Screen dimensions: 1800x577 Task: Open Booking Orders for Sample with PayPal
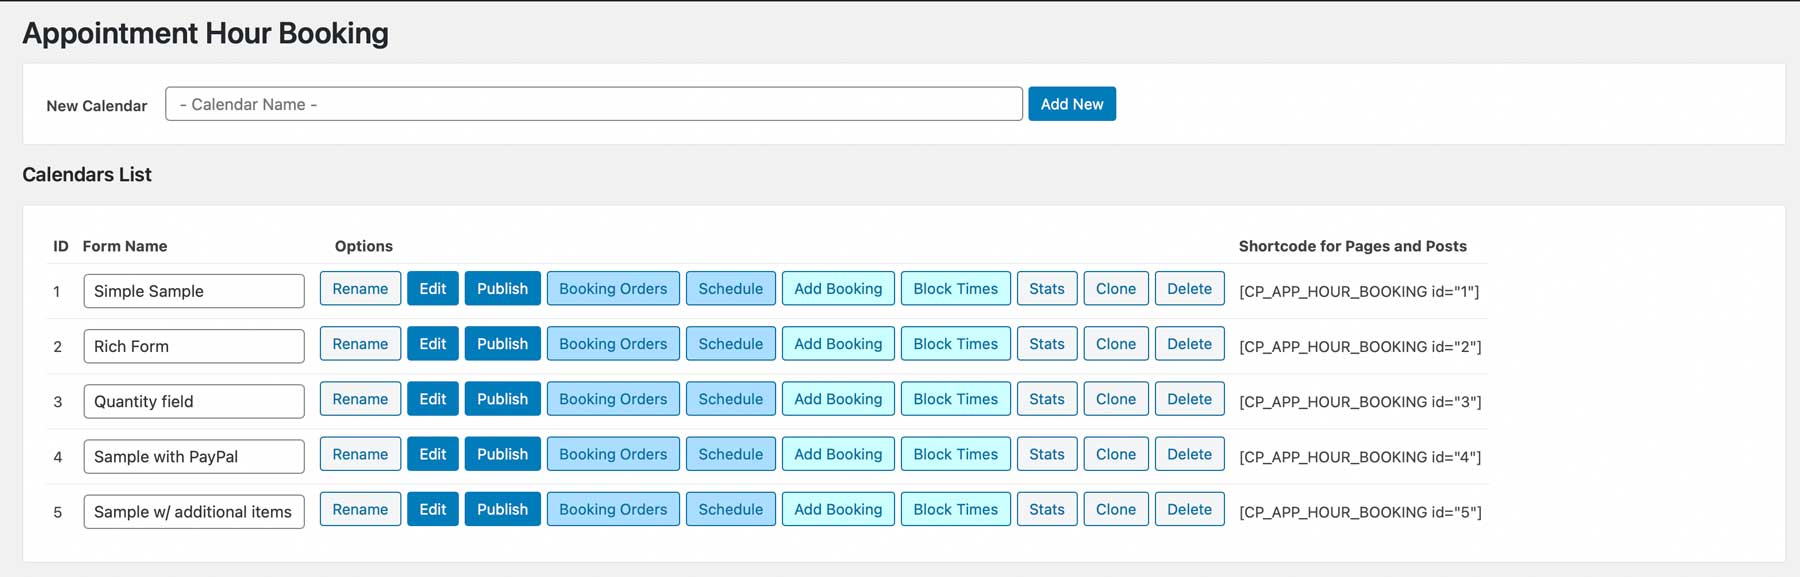612,454
